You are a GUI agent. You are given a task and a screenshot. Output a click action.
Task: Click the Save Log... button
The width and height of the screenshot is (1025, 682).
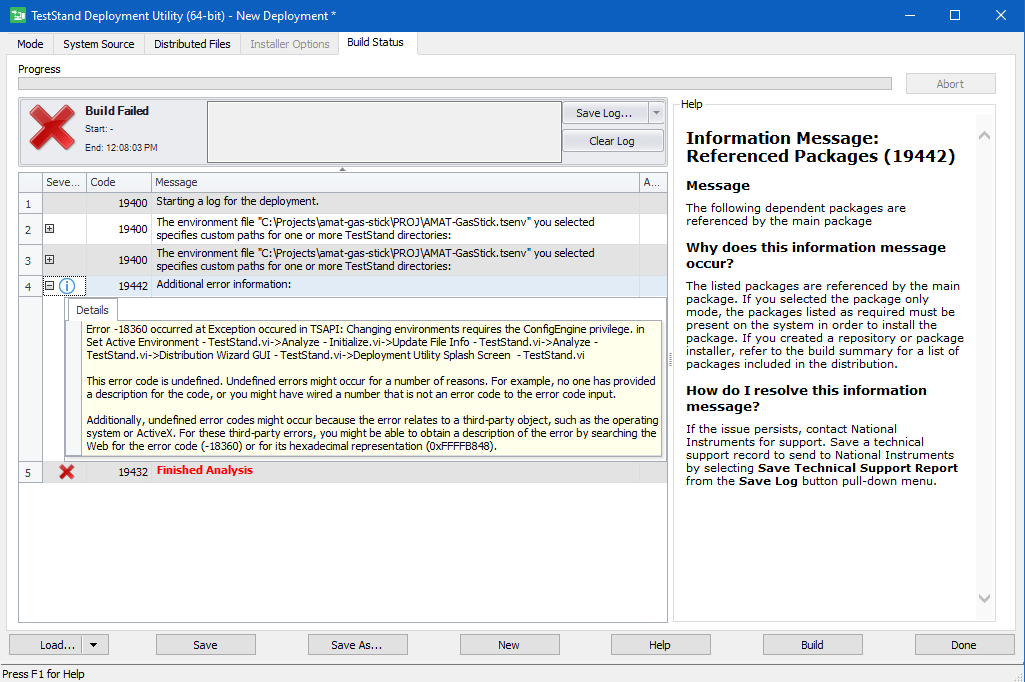605,112
